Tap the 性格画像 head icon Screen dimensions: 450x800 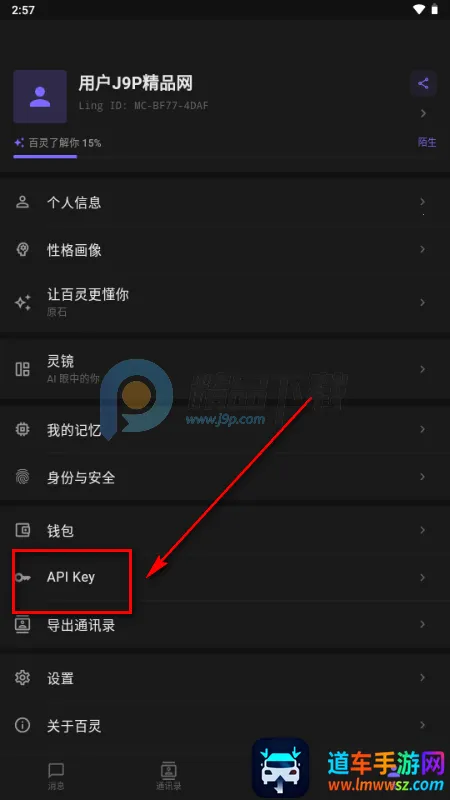[22, 249]
